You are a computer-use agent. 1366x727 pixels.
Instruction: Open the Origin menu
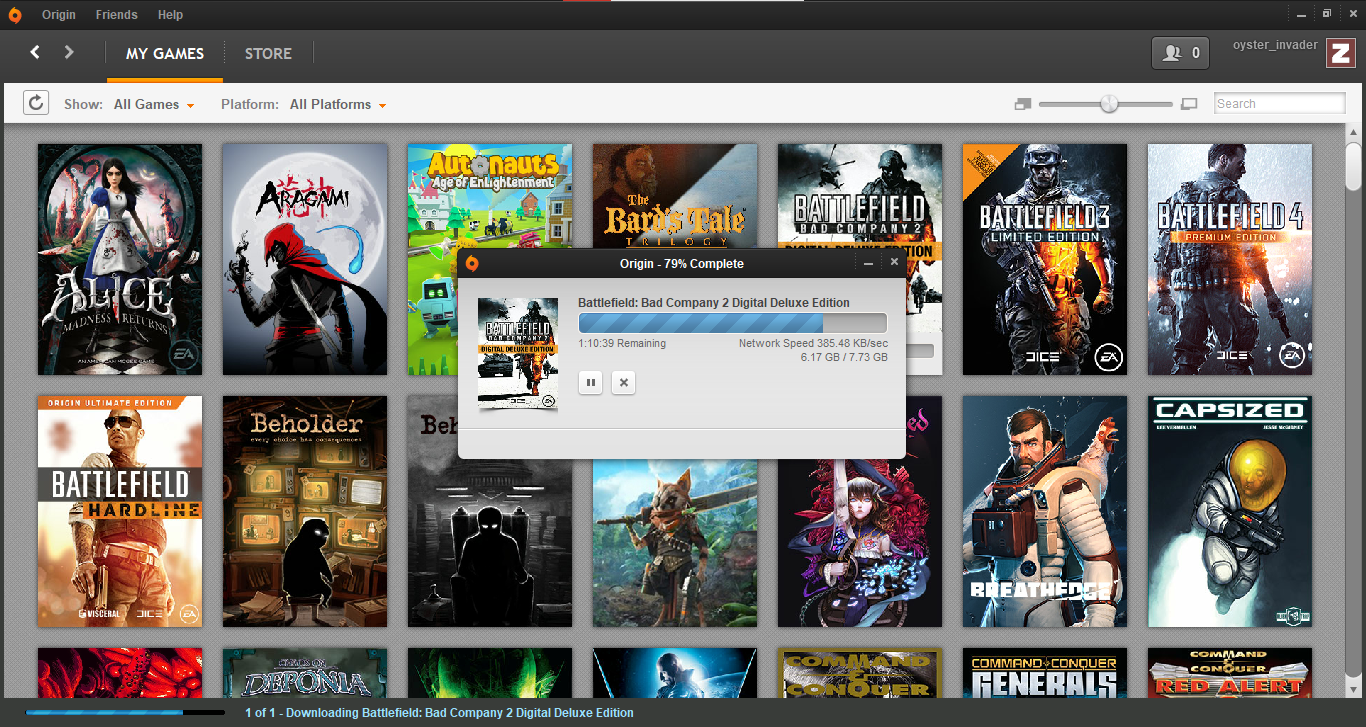tap(58, 14)
